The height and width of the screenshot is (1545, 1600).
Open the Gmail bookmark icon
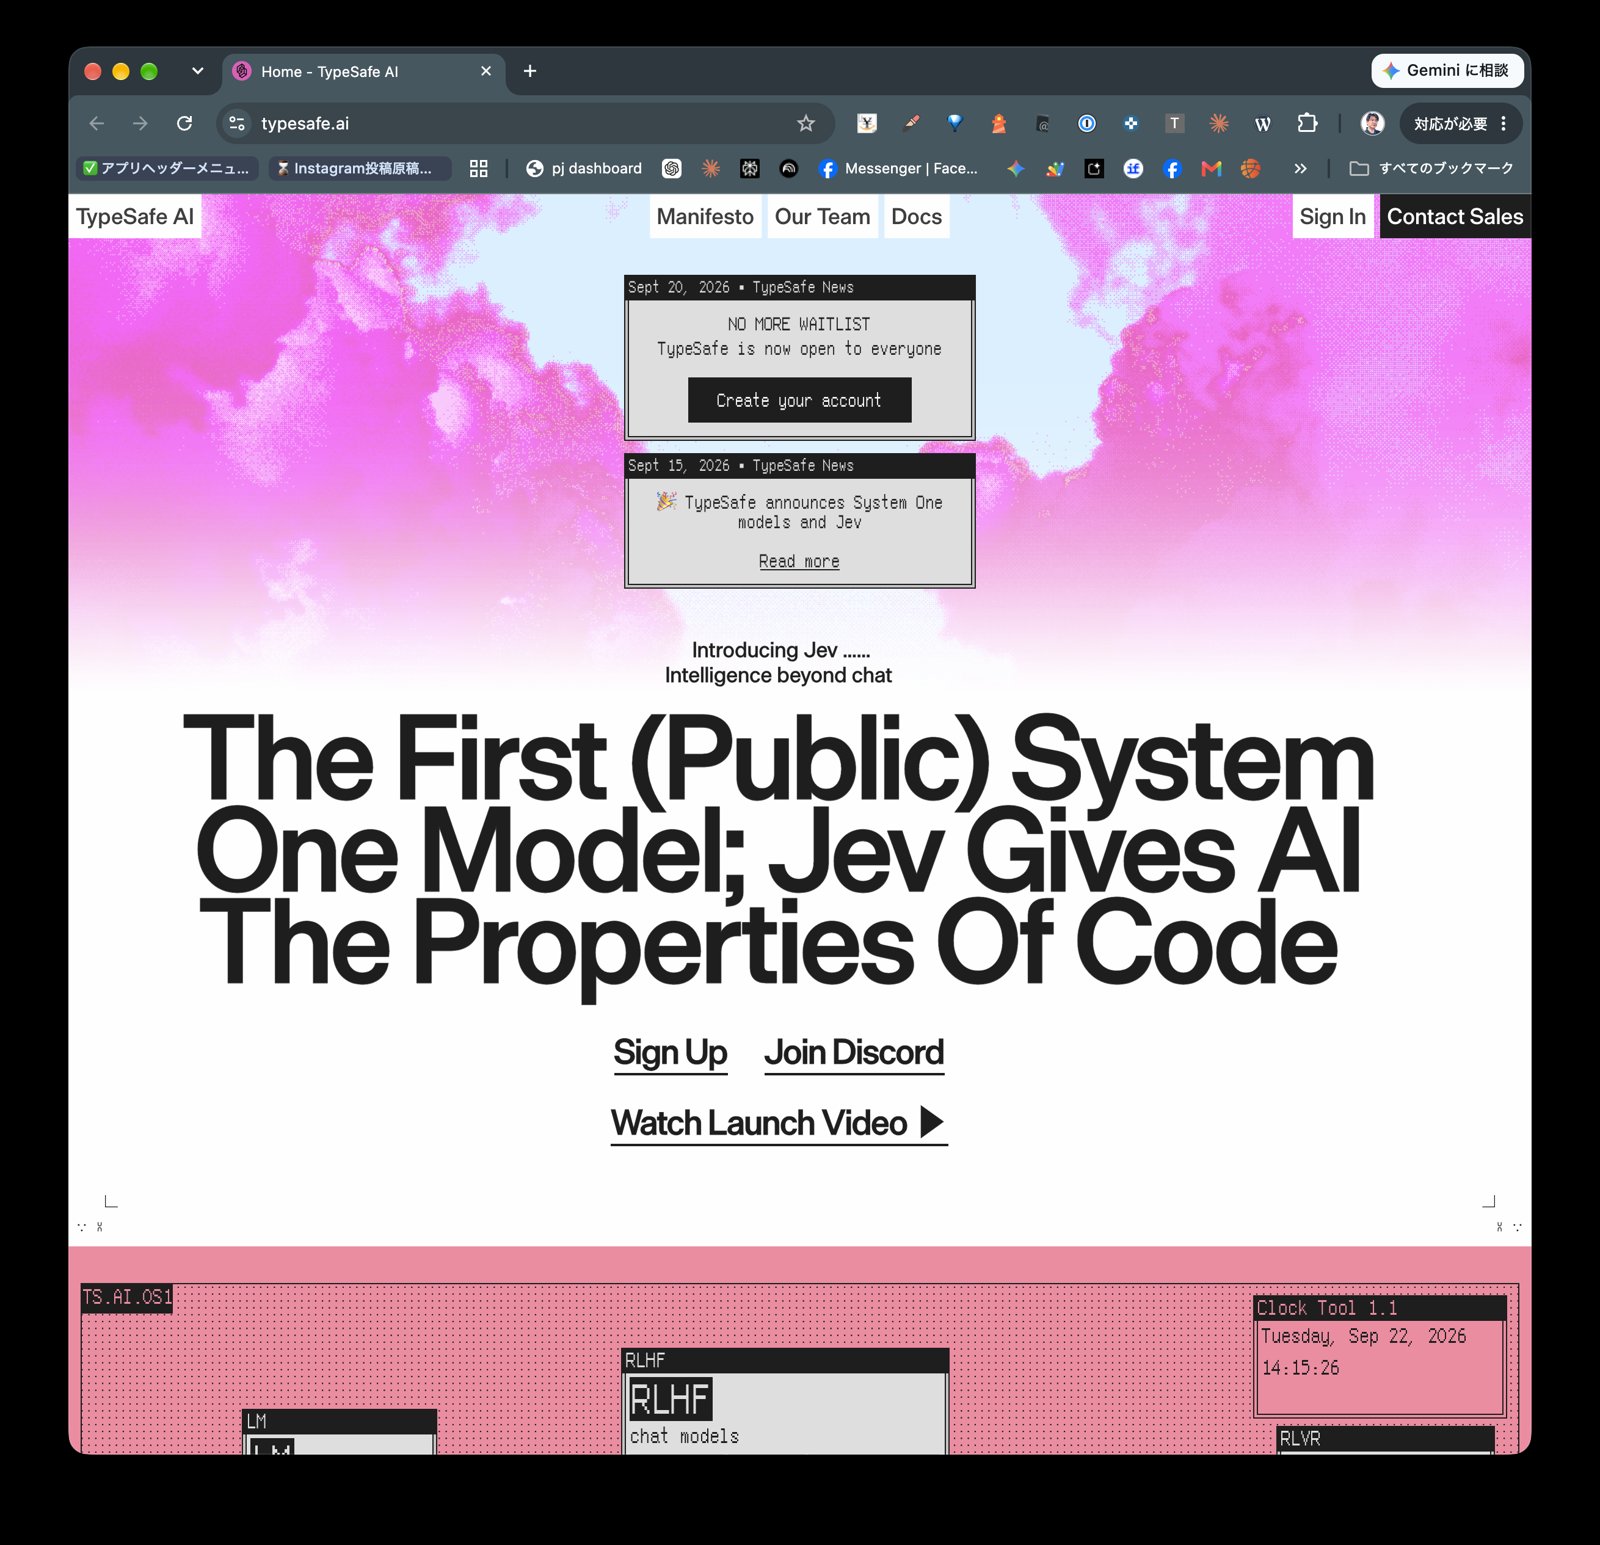(1211, 168)
